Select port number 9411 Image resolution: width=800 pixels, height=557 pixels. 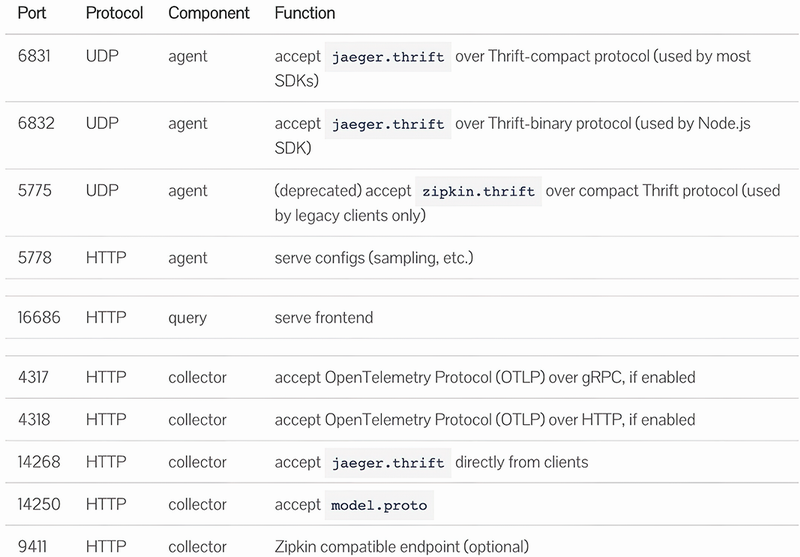32,546
